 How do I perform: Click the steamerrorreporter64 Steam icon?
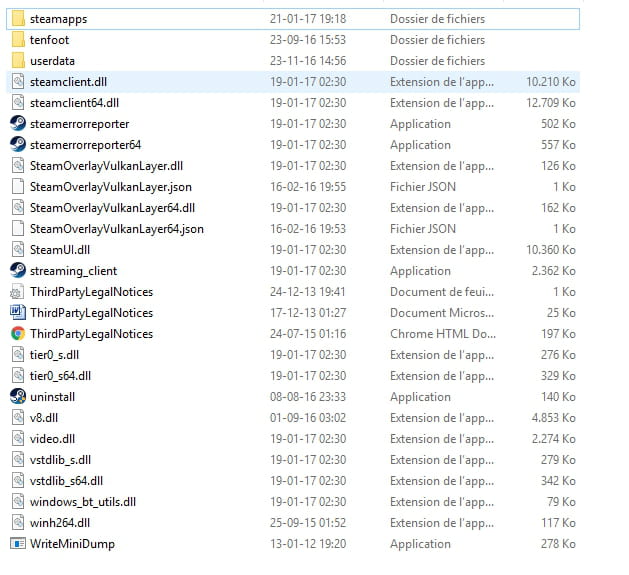[x=18, y=144]
